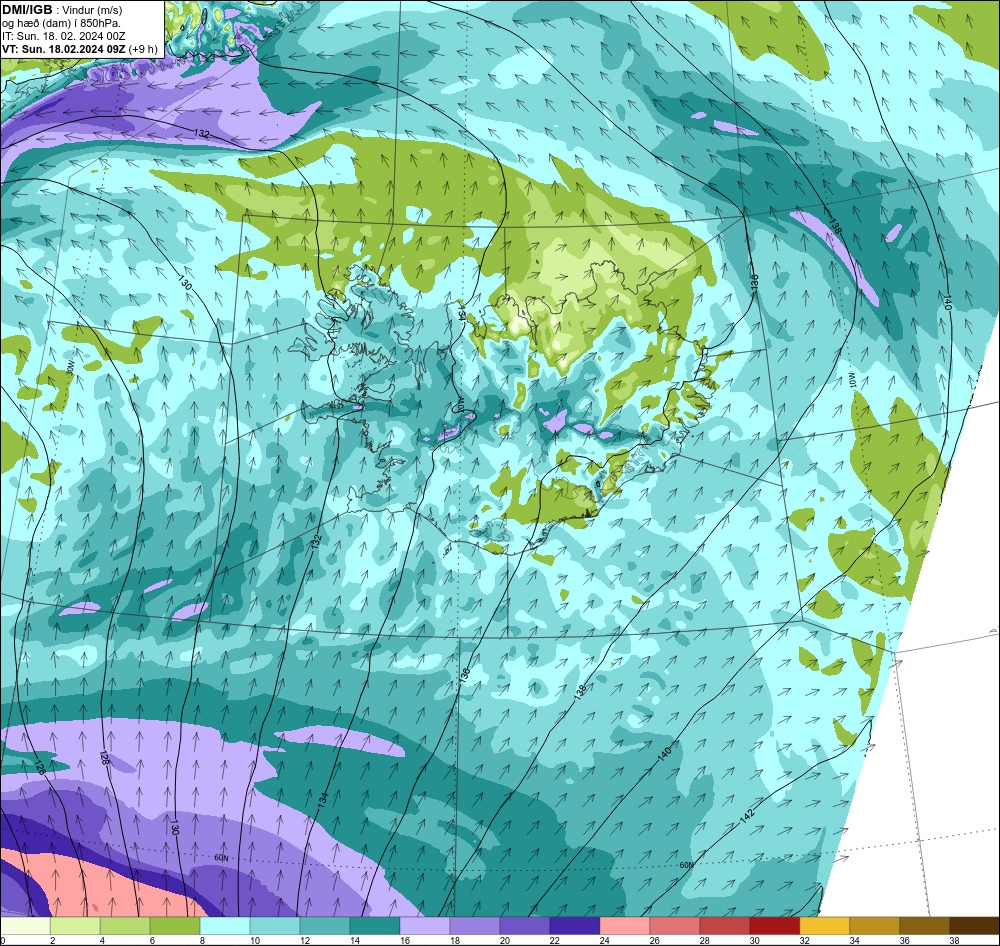Select the 2–4 m/s light green legend swatch
Image resolution: width=1000 pixels, height=946 pixels.
click(75, 926)
